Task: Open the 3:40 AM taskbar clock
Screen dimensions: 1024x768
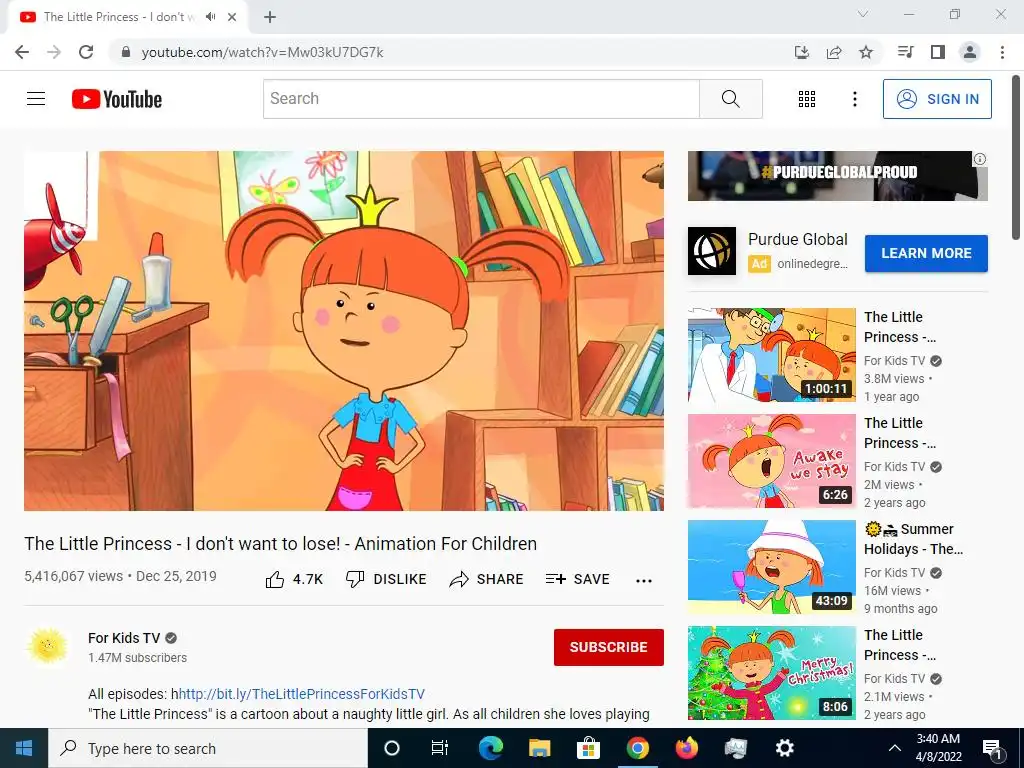Action: tap(938, 748)
